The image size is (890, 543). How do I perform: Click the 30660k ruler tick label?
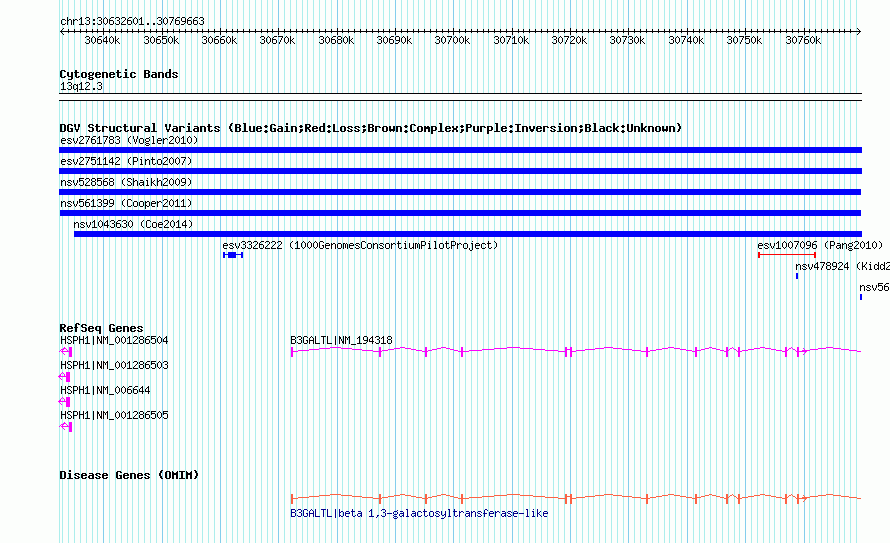[x=219, y=41]
